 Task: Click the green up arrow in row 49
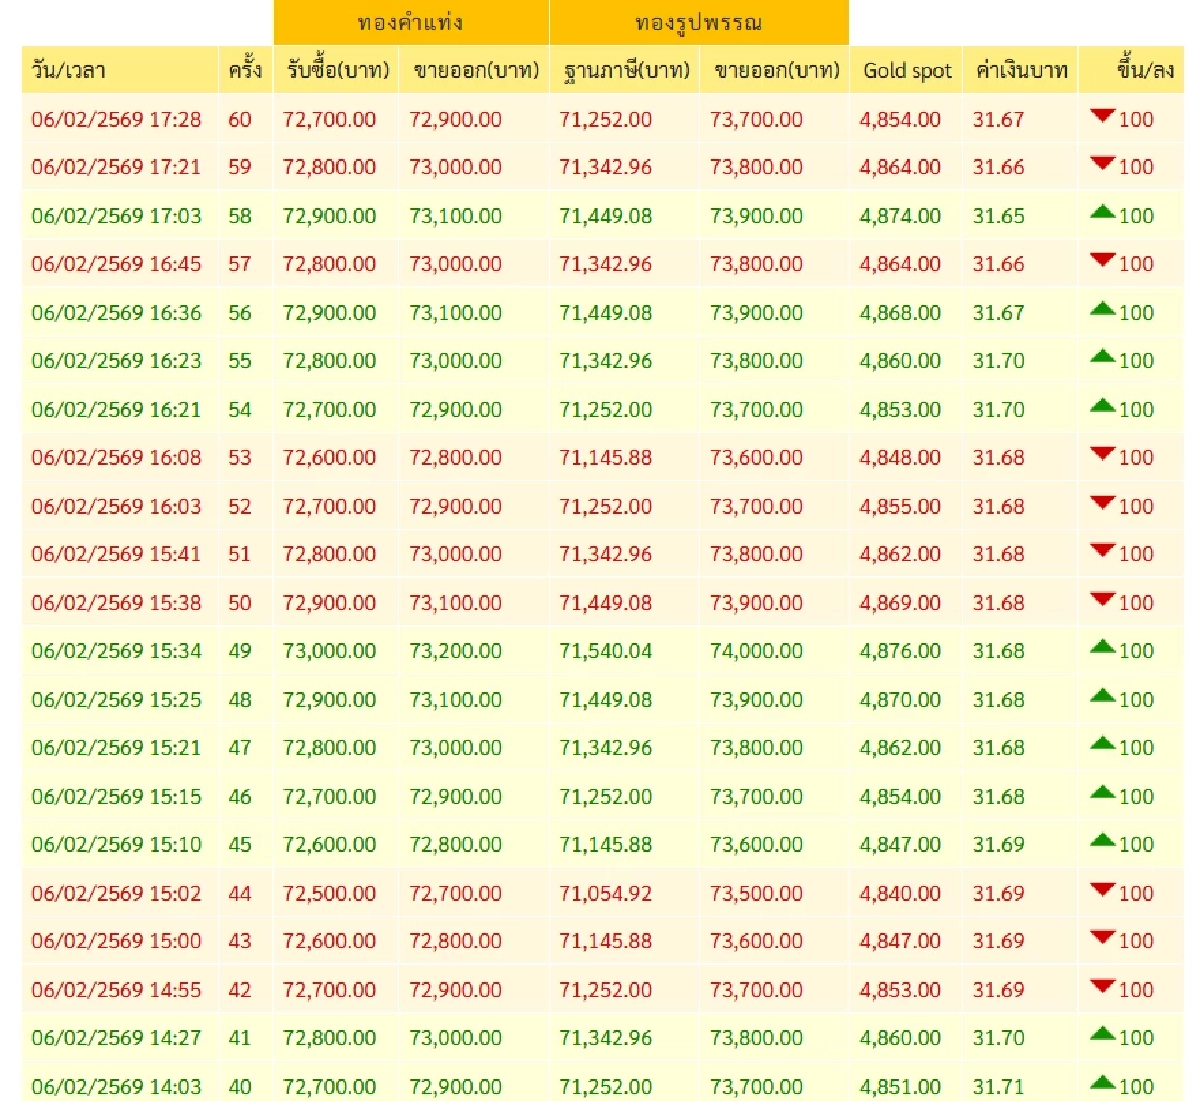(1102, 648)
